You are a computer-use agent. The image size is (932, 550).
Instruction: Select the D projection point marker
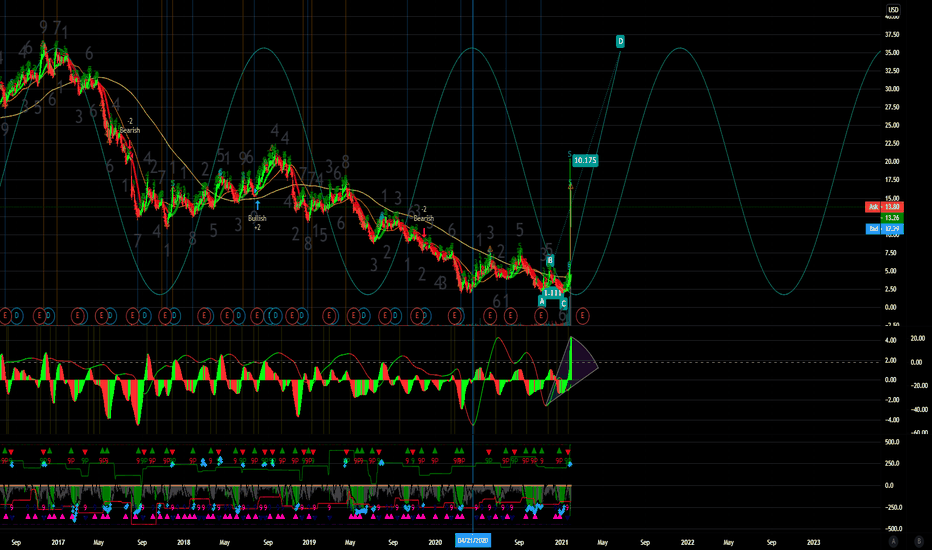click(620, 41)
